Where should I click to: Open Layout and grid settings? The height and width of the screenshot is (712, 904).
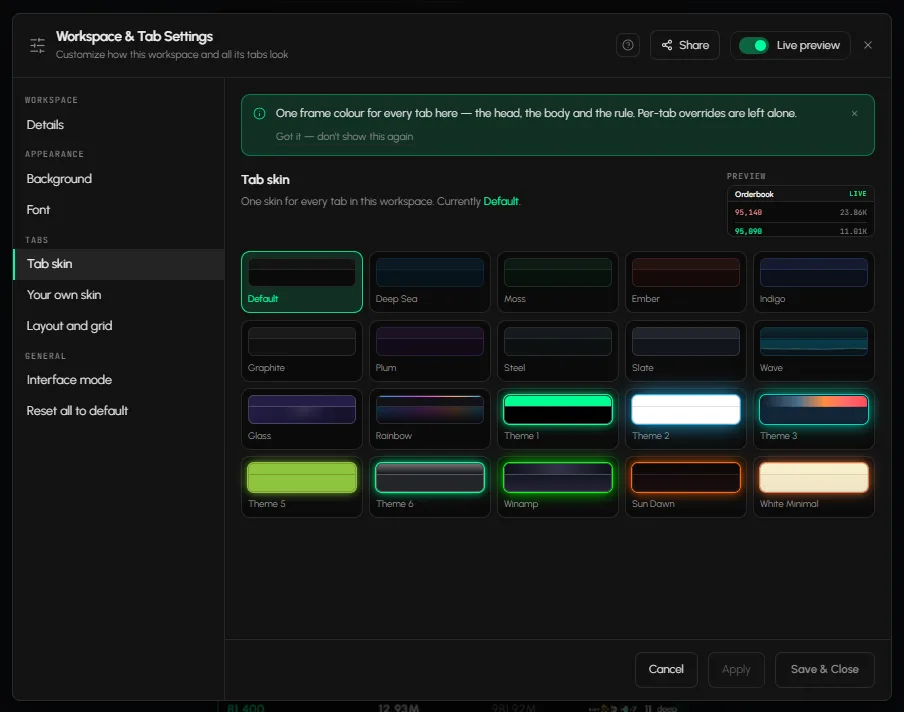coord(119,326)
